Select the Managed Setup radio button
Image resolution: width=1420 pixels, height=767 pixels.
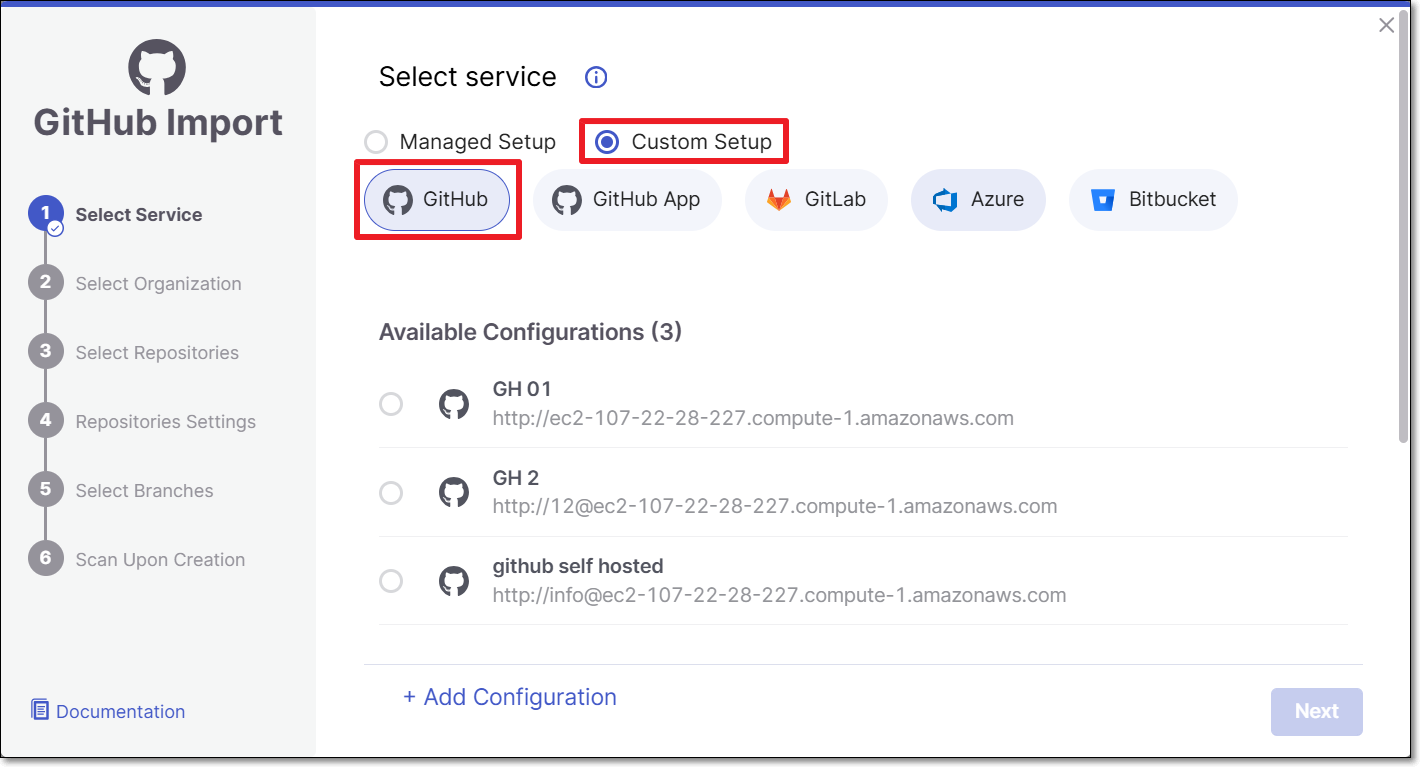(x=376, y=142)
